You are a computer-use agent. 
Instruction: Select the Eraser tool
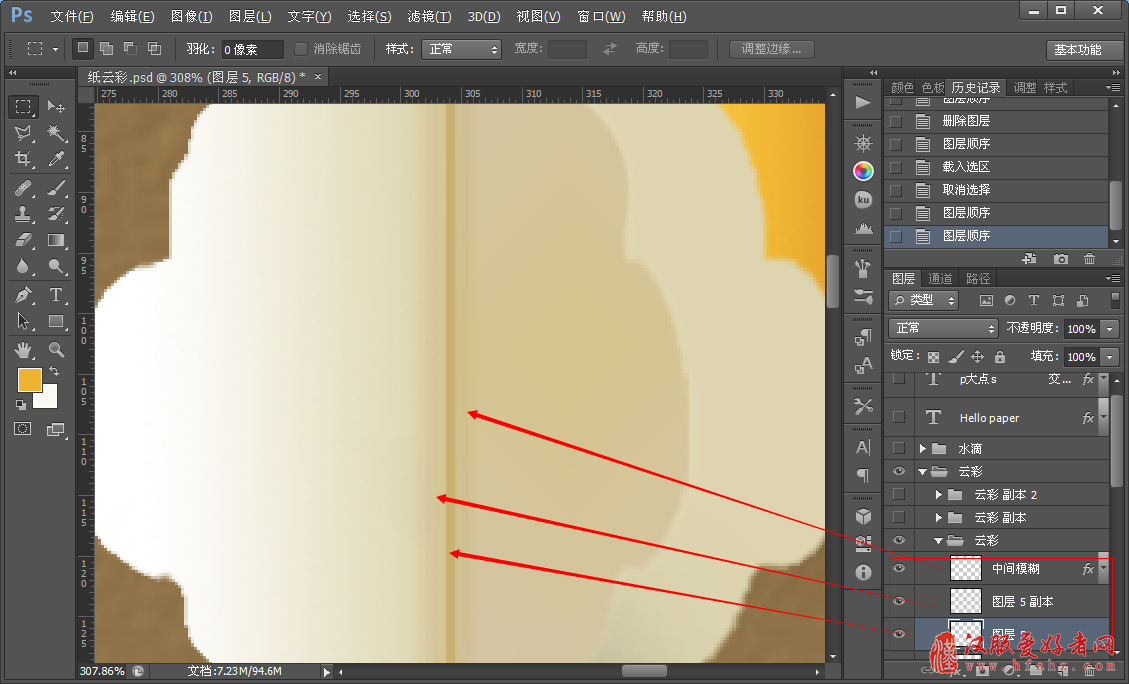(23, 240)
